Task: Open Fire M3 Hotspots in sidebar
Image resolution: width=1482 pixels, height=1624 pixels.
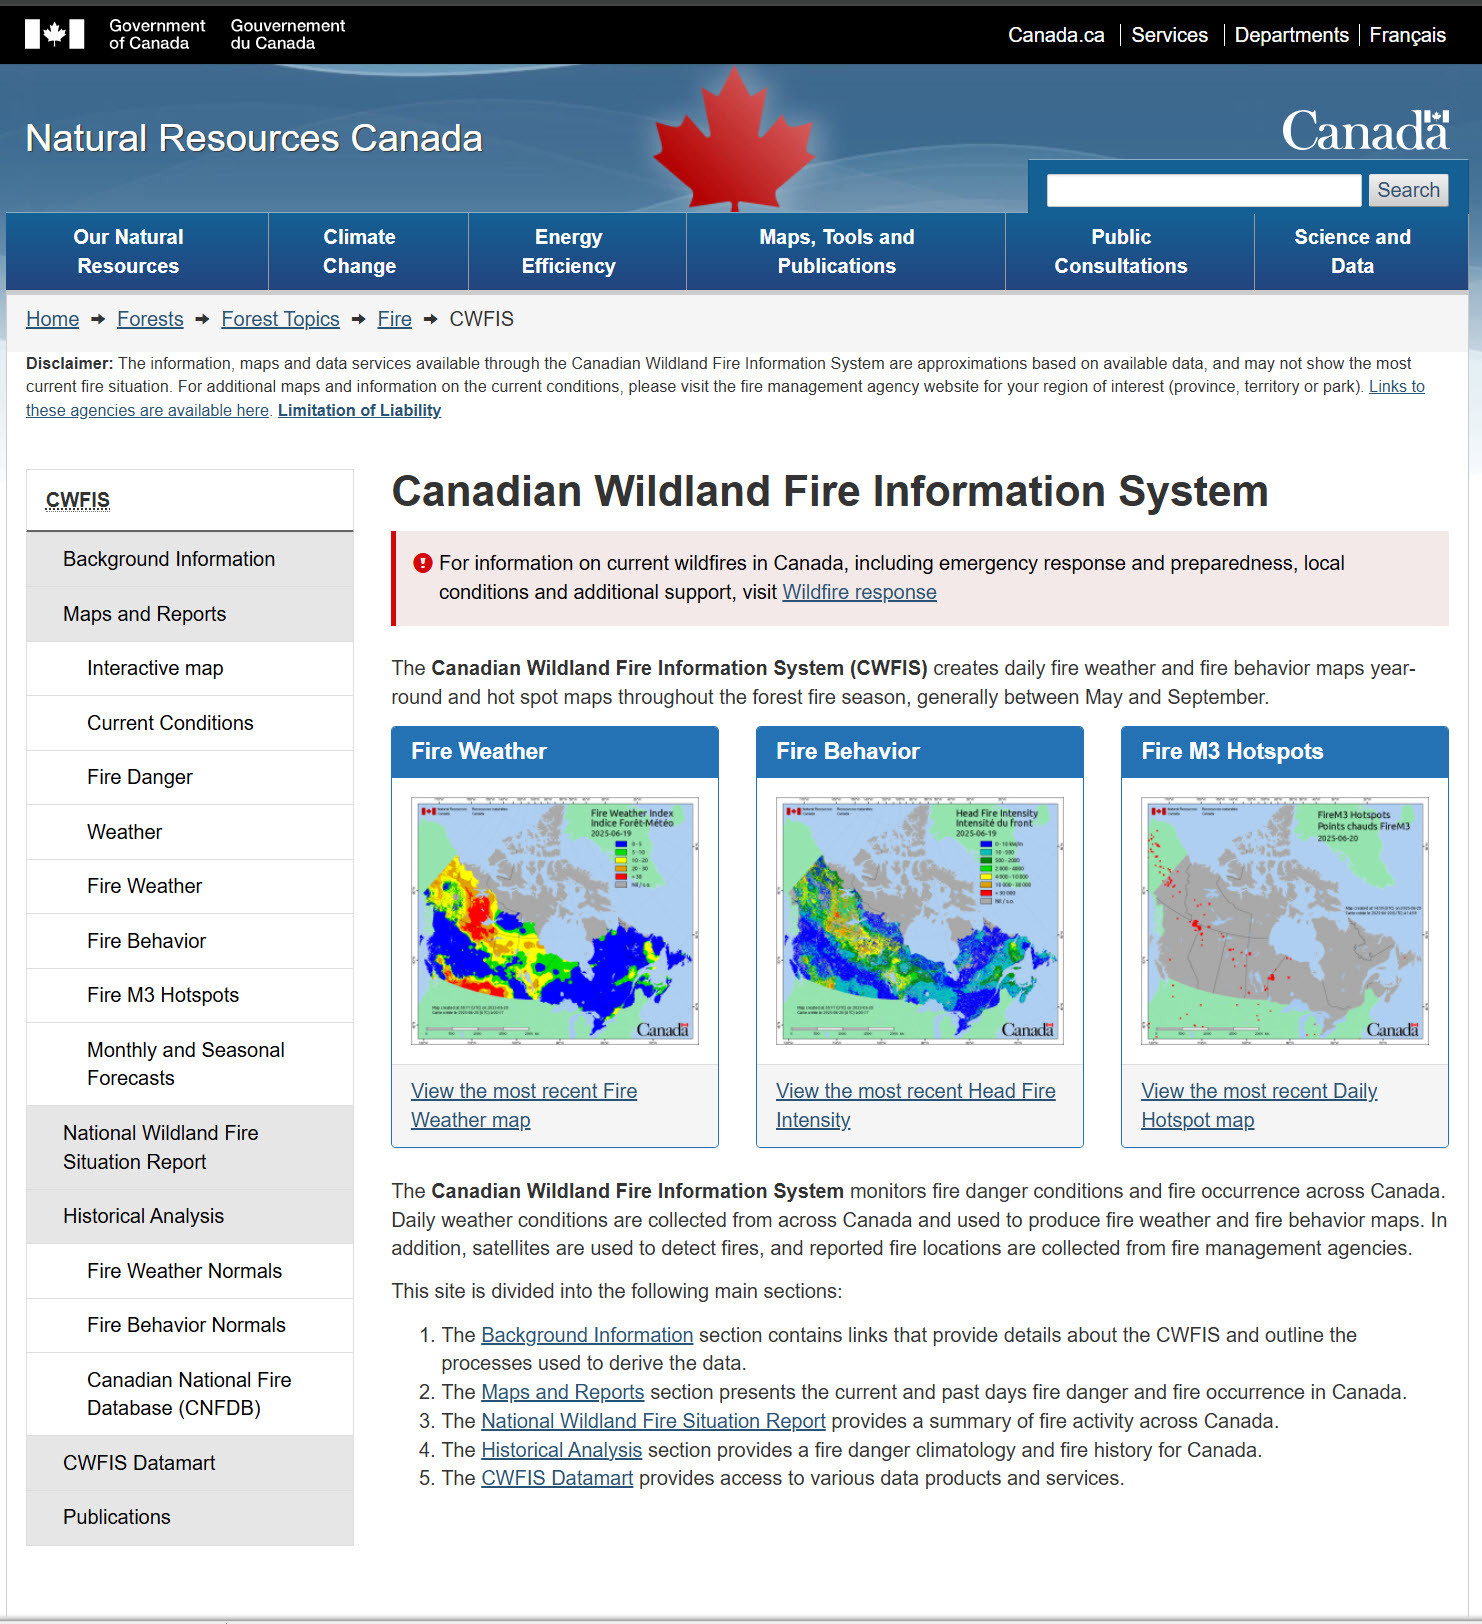Action: pyautogui.click(x=190, y=995)
